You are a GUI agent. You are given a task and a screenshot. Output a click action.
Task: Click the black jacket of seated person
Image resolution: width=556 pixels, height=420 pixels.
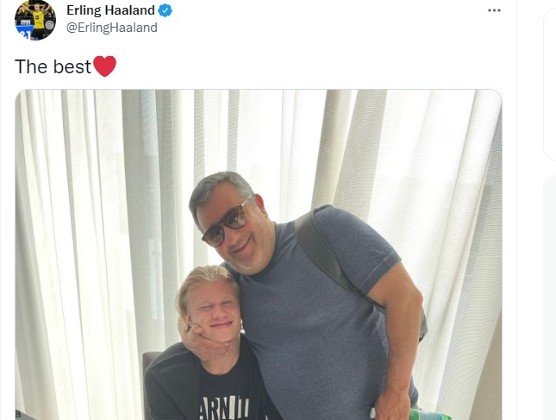(172, 383)
